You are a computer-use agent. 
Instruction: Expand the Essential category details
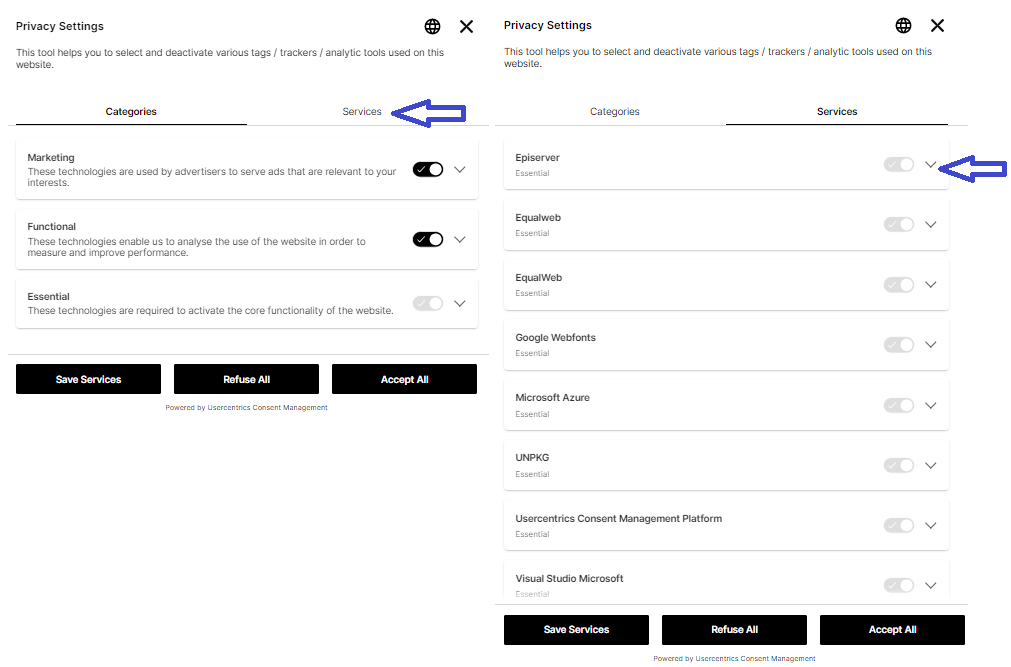pos(460,303)
